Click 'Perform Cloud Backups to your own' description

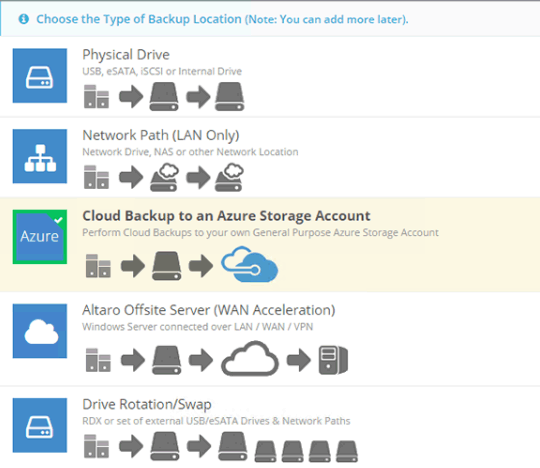[260, 233]
